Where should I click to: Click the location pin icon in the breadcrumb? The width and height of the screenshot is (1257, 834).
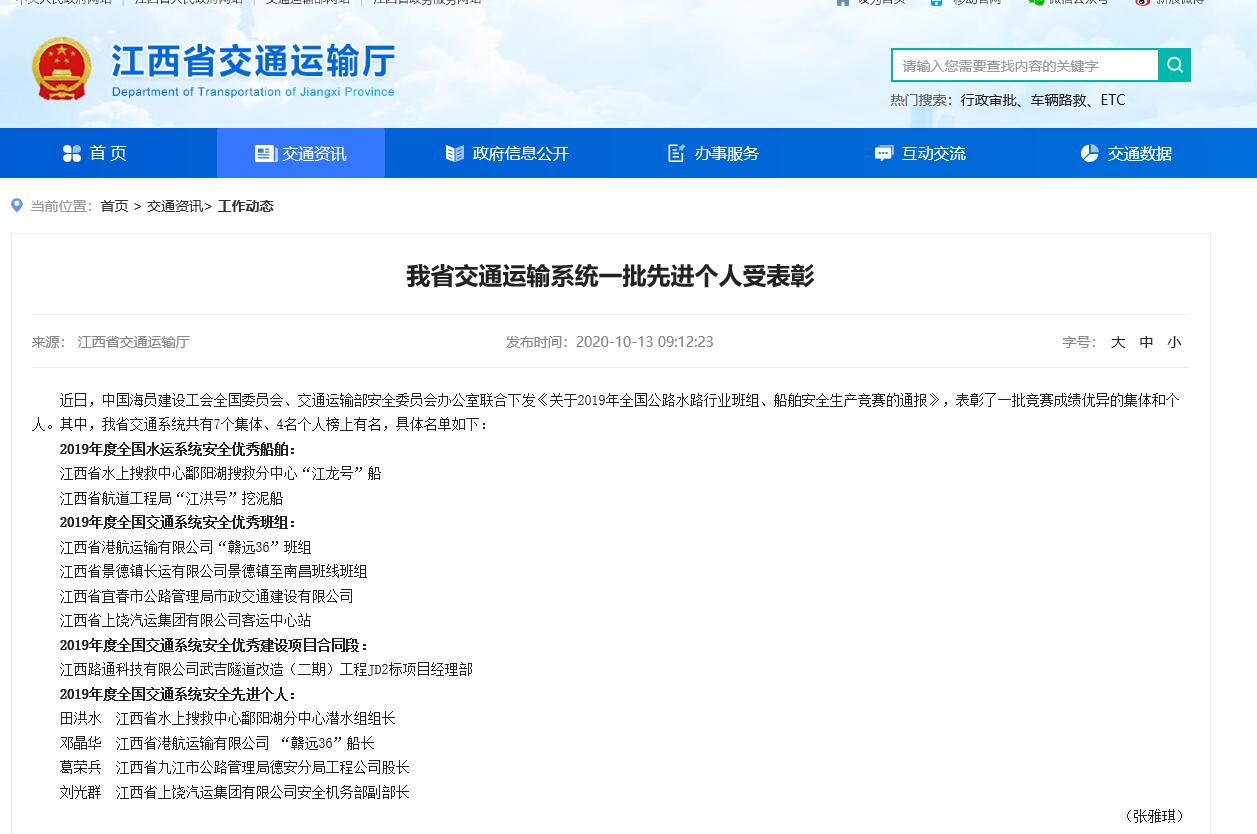(x=17, y=205)
